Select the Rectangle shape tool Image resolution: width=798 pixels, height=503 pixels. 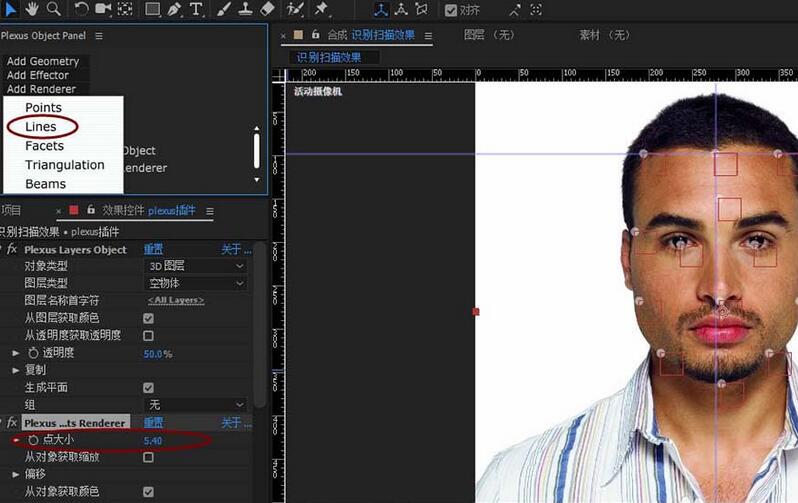click(152, 10)
